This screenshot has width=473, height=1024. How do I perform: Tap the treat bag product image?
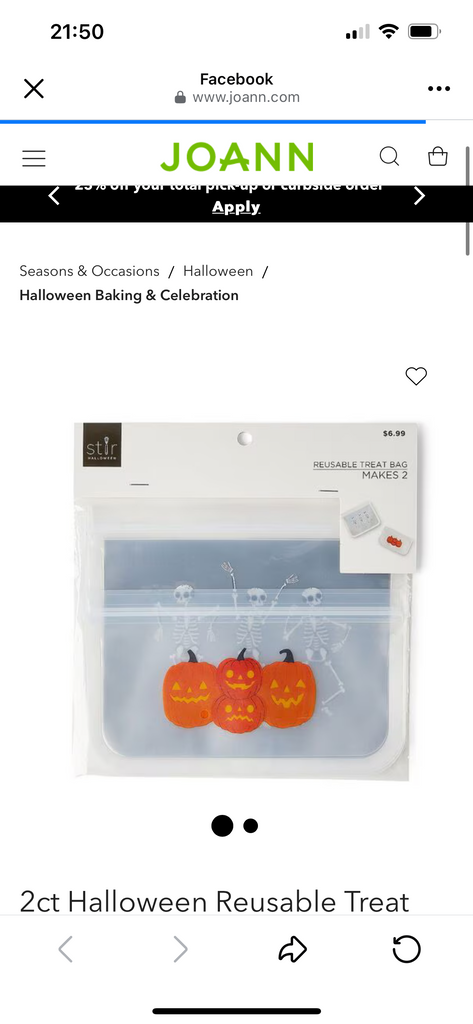click(x=246, y=601)
